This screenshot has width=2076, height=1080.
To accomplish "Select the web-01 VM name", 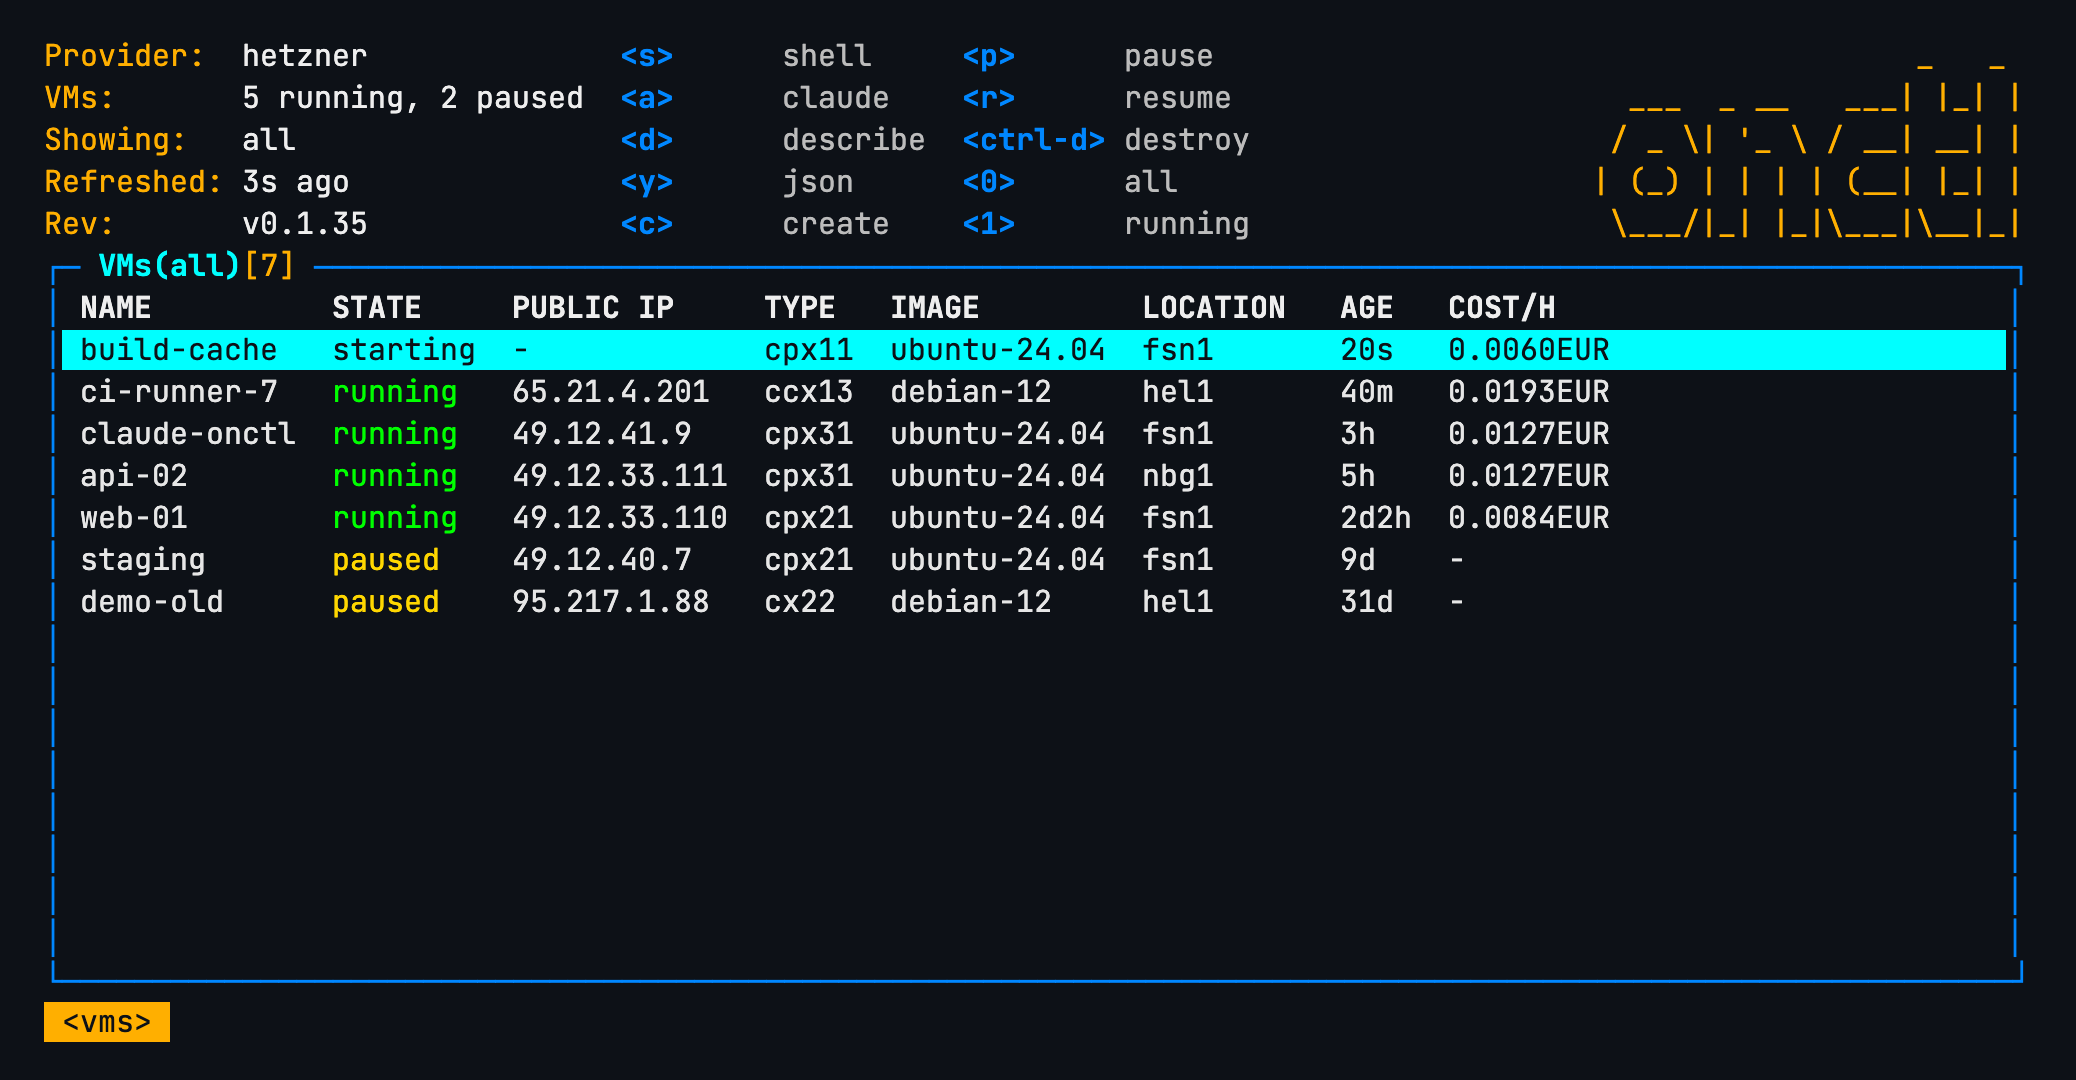I will [x=133, y=518].
